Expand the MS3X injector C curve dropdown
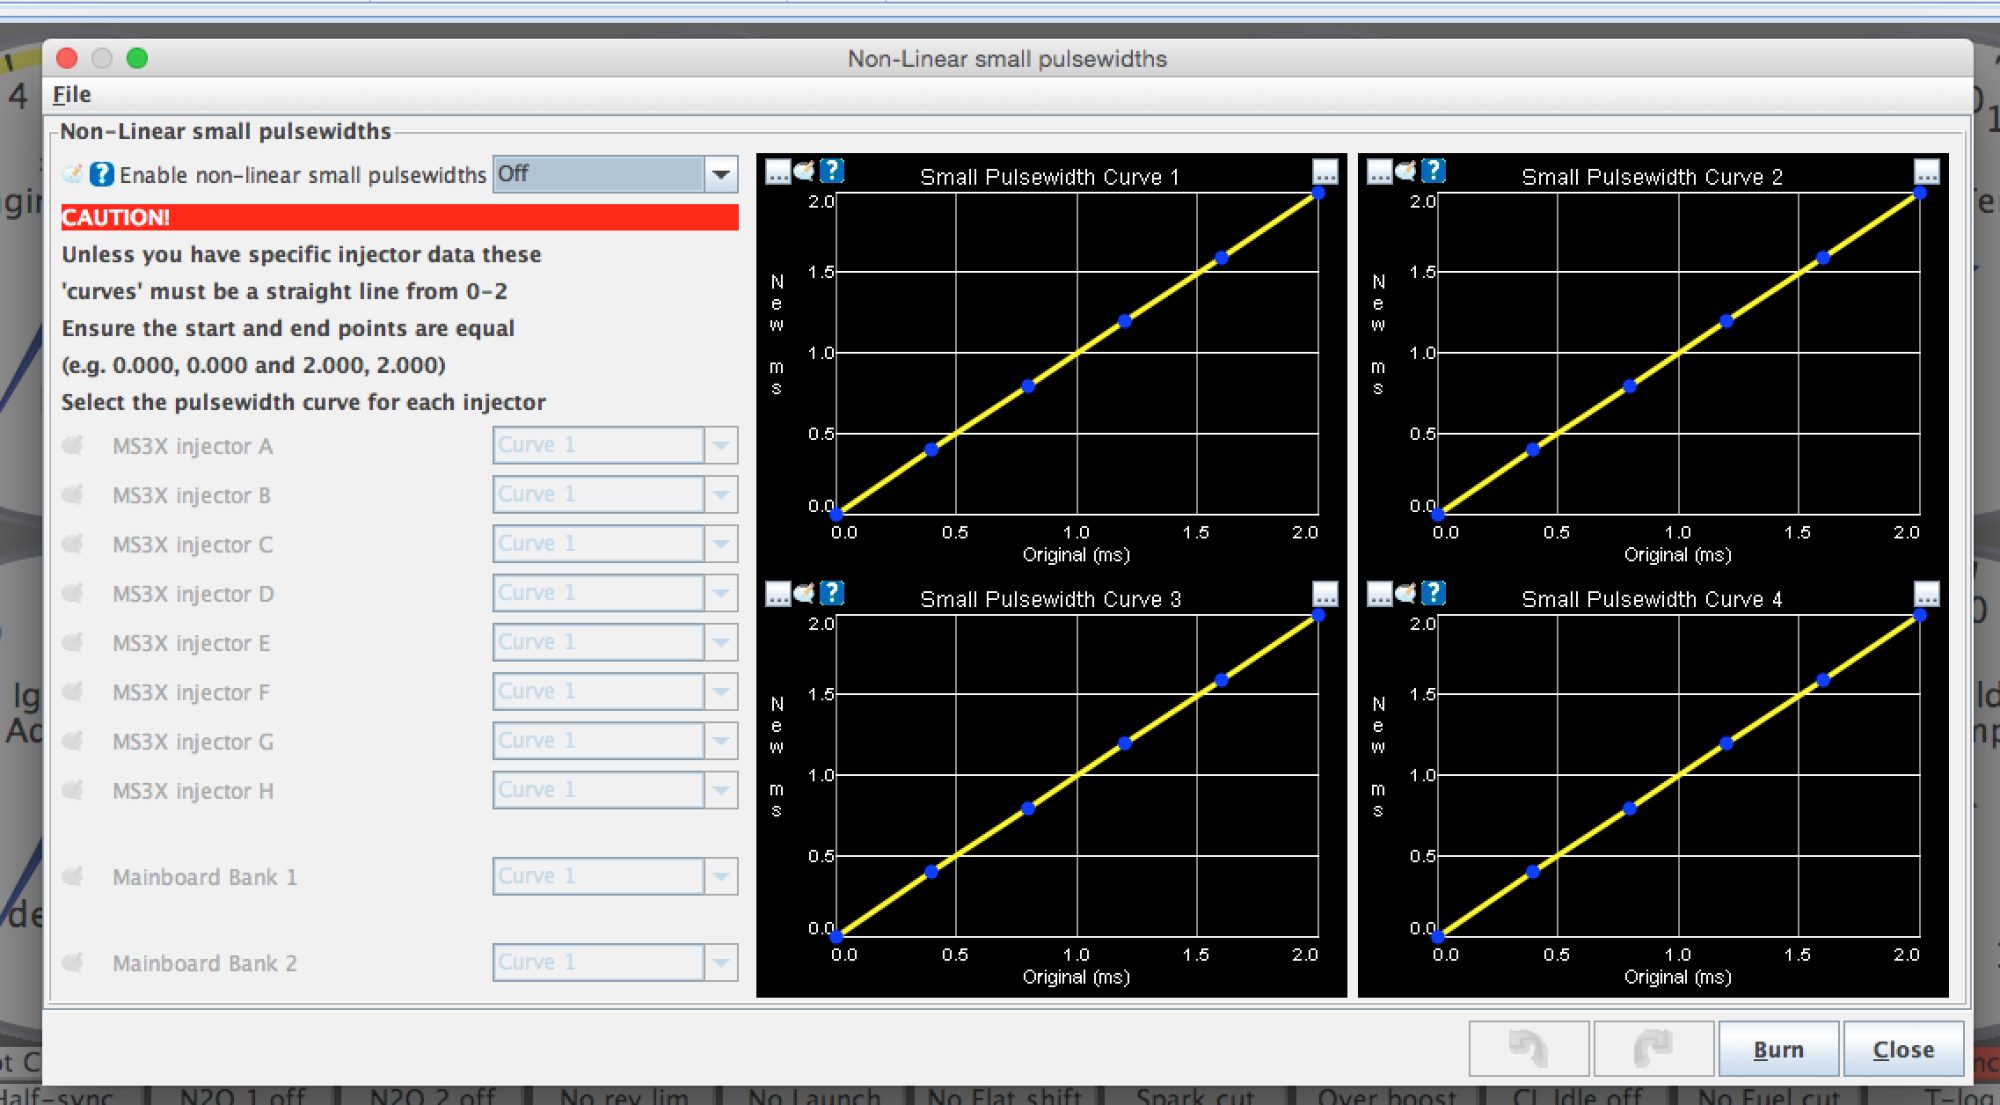The width and height of the screenshot is (2000, 1105). (x=720, y=544)
